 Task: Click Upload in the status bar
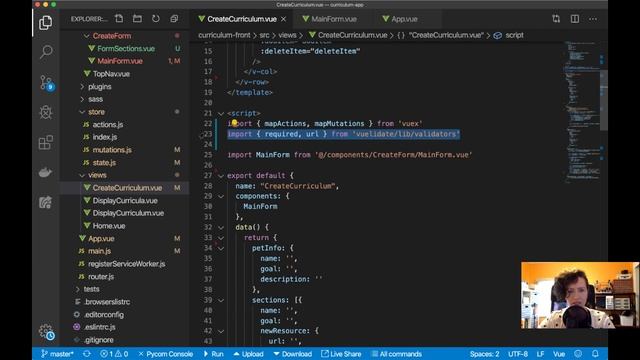click(249, 354)
